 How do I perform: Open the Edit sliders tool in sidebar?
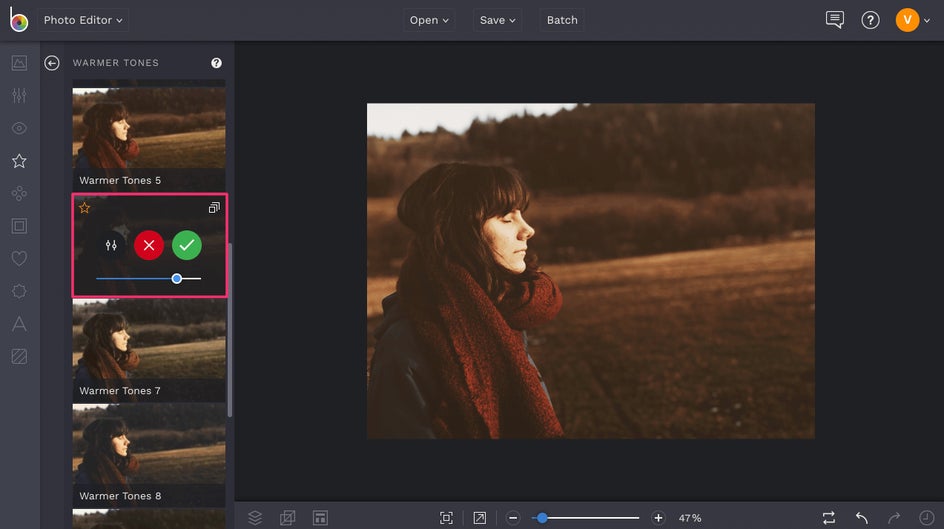tap(19, 96)
